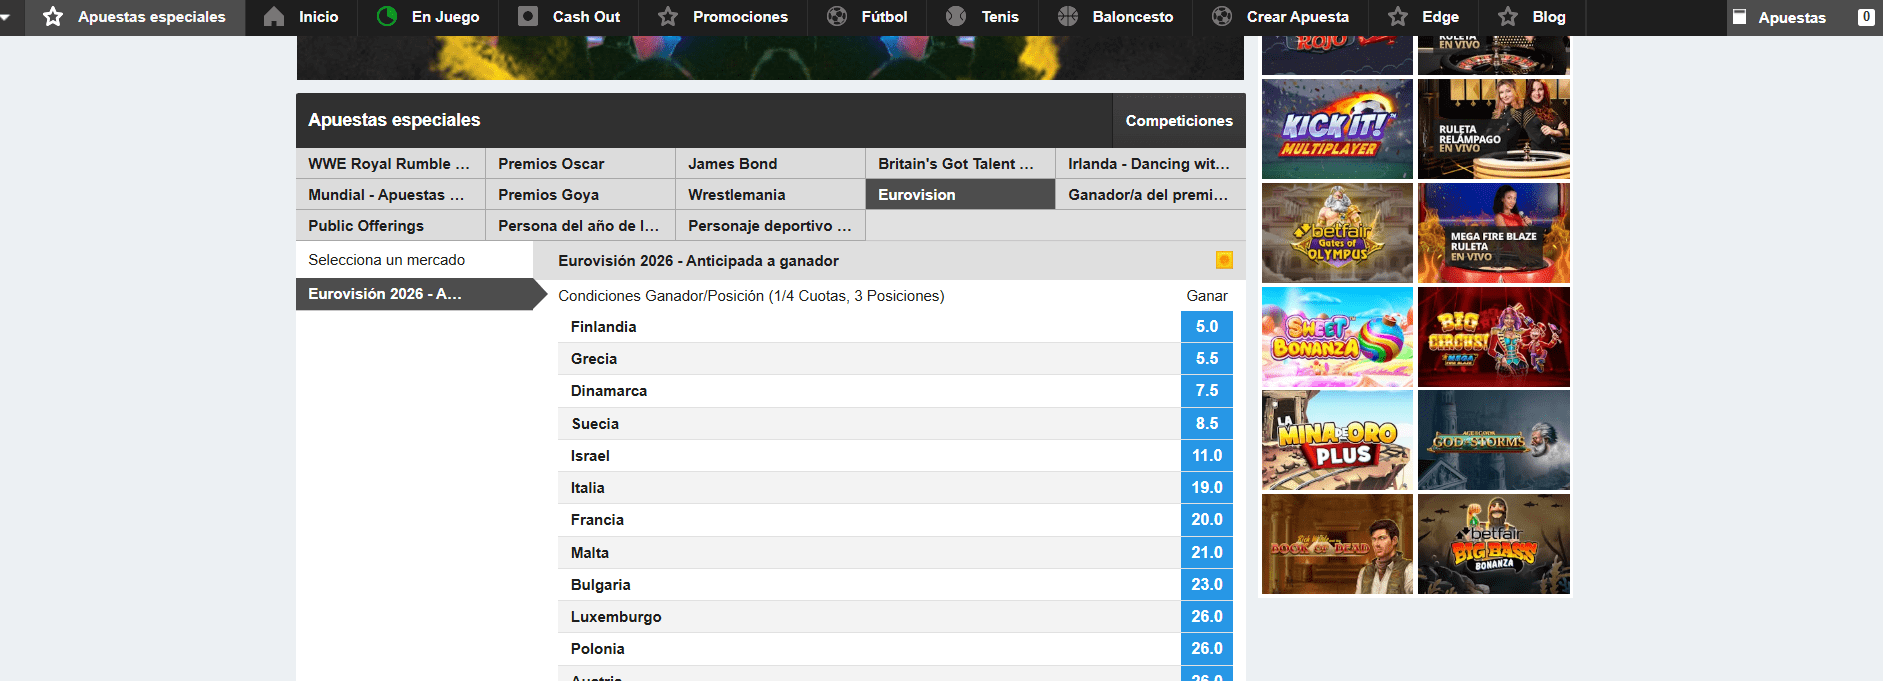The image size is (1883, 681).
Task: Bet on Suecia at odds 8.5
Action: pyautogui.click(x=1207, y=424)
